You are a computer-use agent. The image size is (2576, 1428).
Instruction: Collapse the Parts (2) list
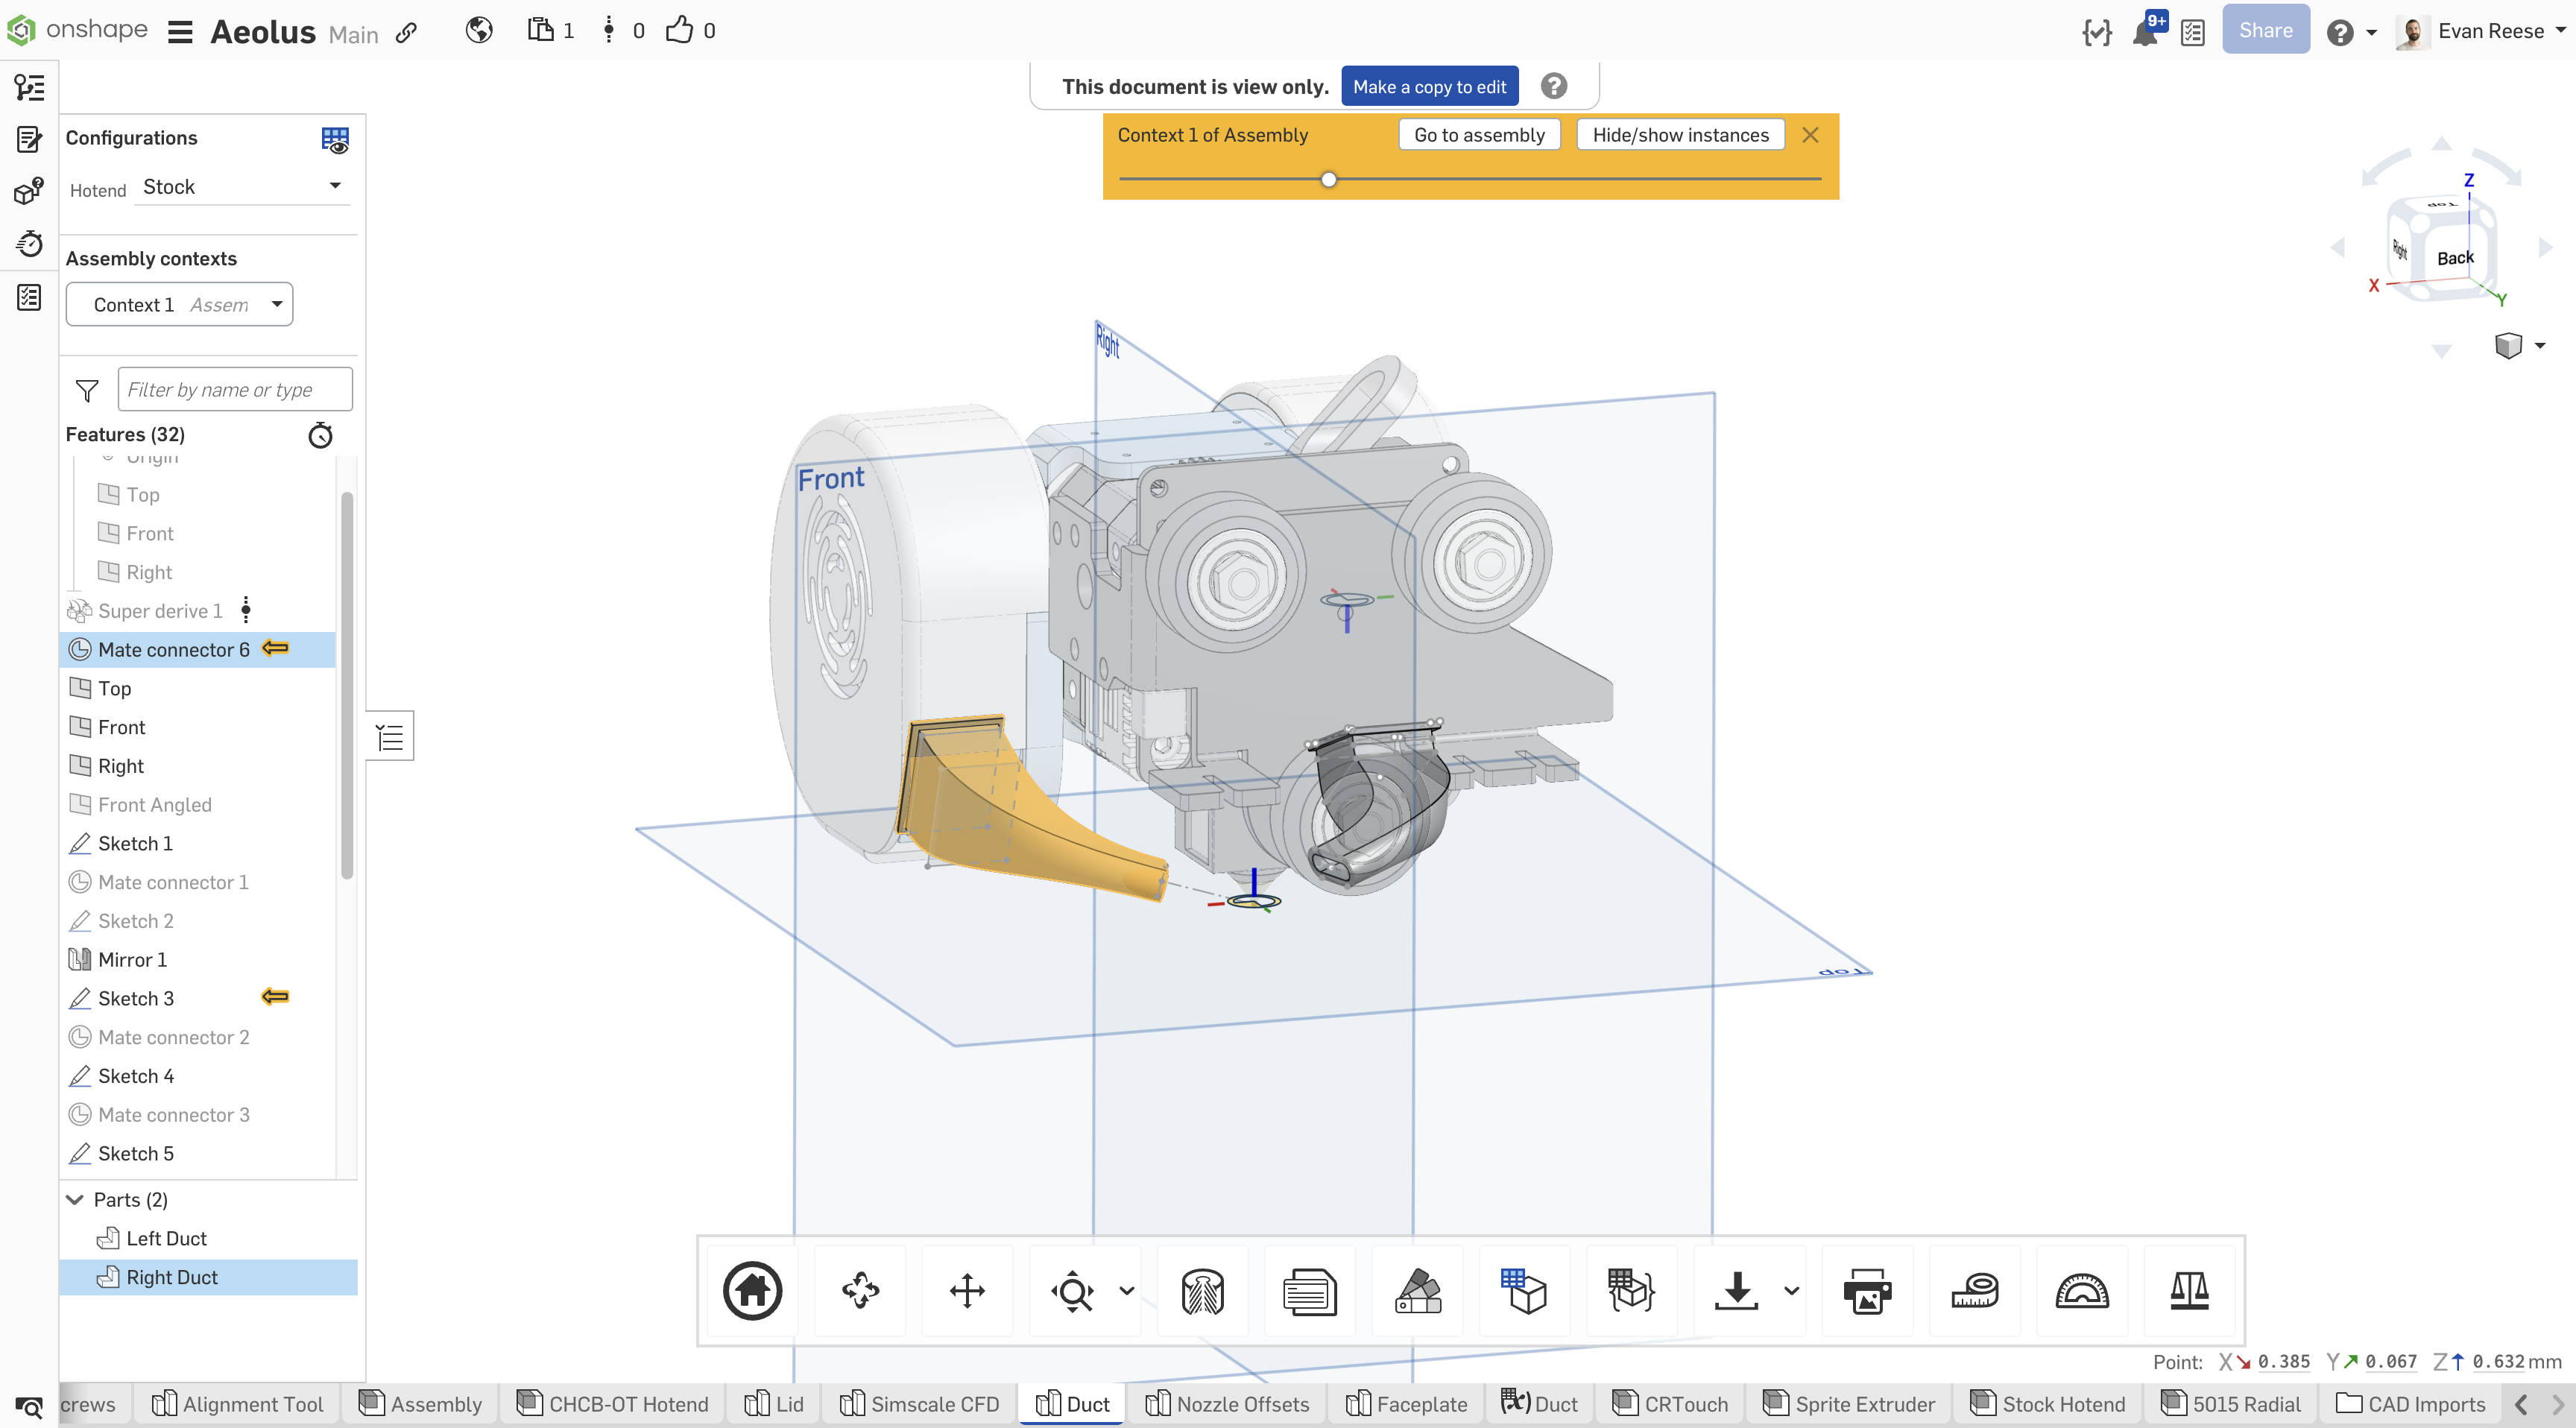[75, 1199]
